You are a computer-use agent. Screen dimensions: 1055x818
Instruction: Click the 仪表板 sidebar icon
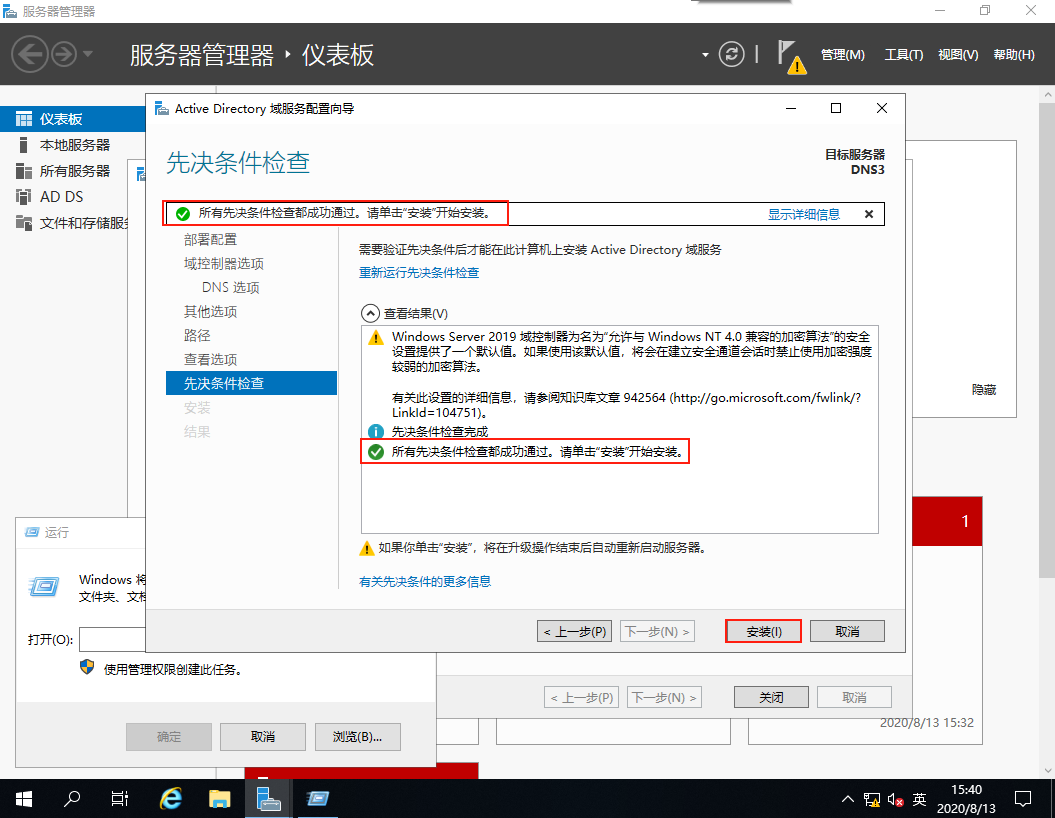click(24, 119)
